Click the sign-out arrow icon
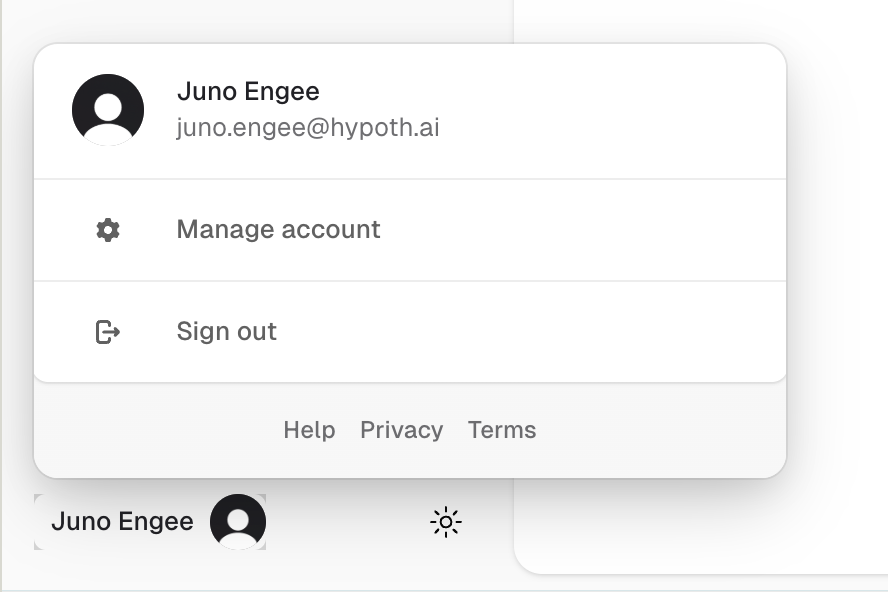Viewport: 888px width, 592px height. coord(108,332)
